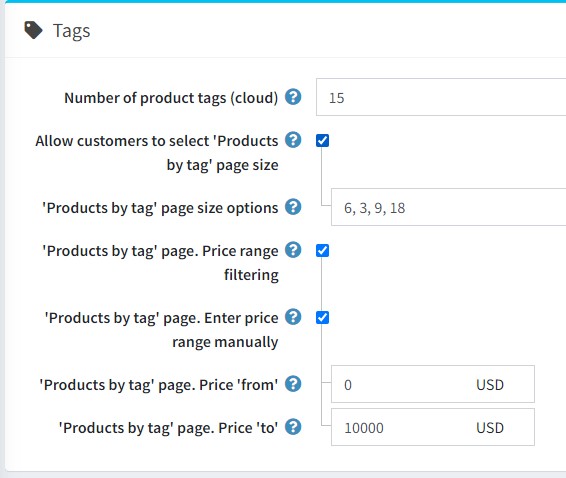View help icon for Price 'from'
The width and height of the screenshot is (566, 478).
coord(293,384)
